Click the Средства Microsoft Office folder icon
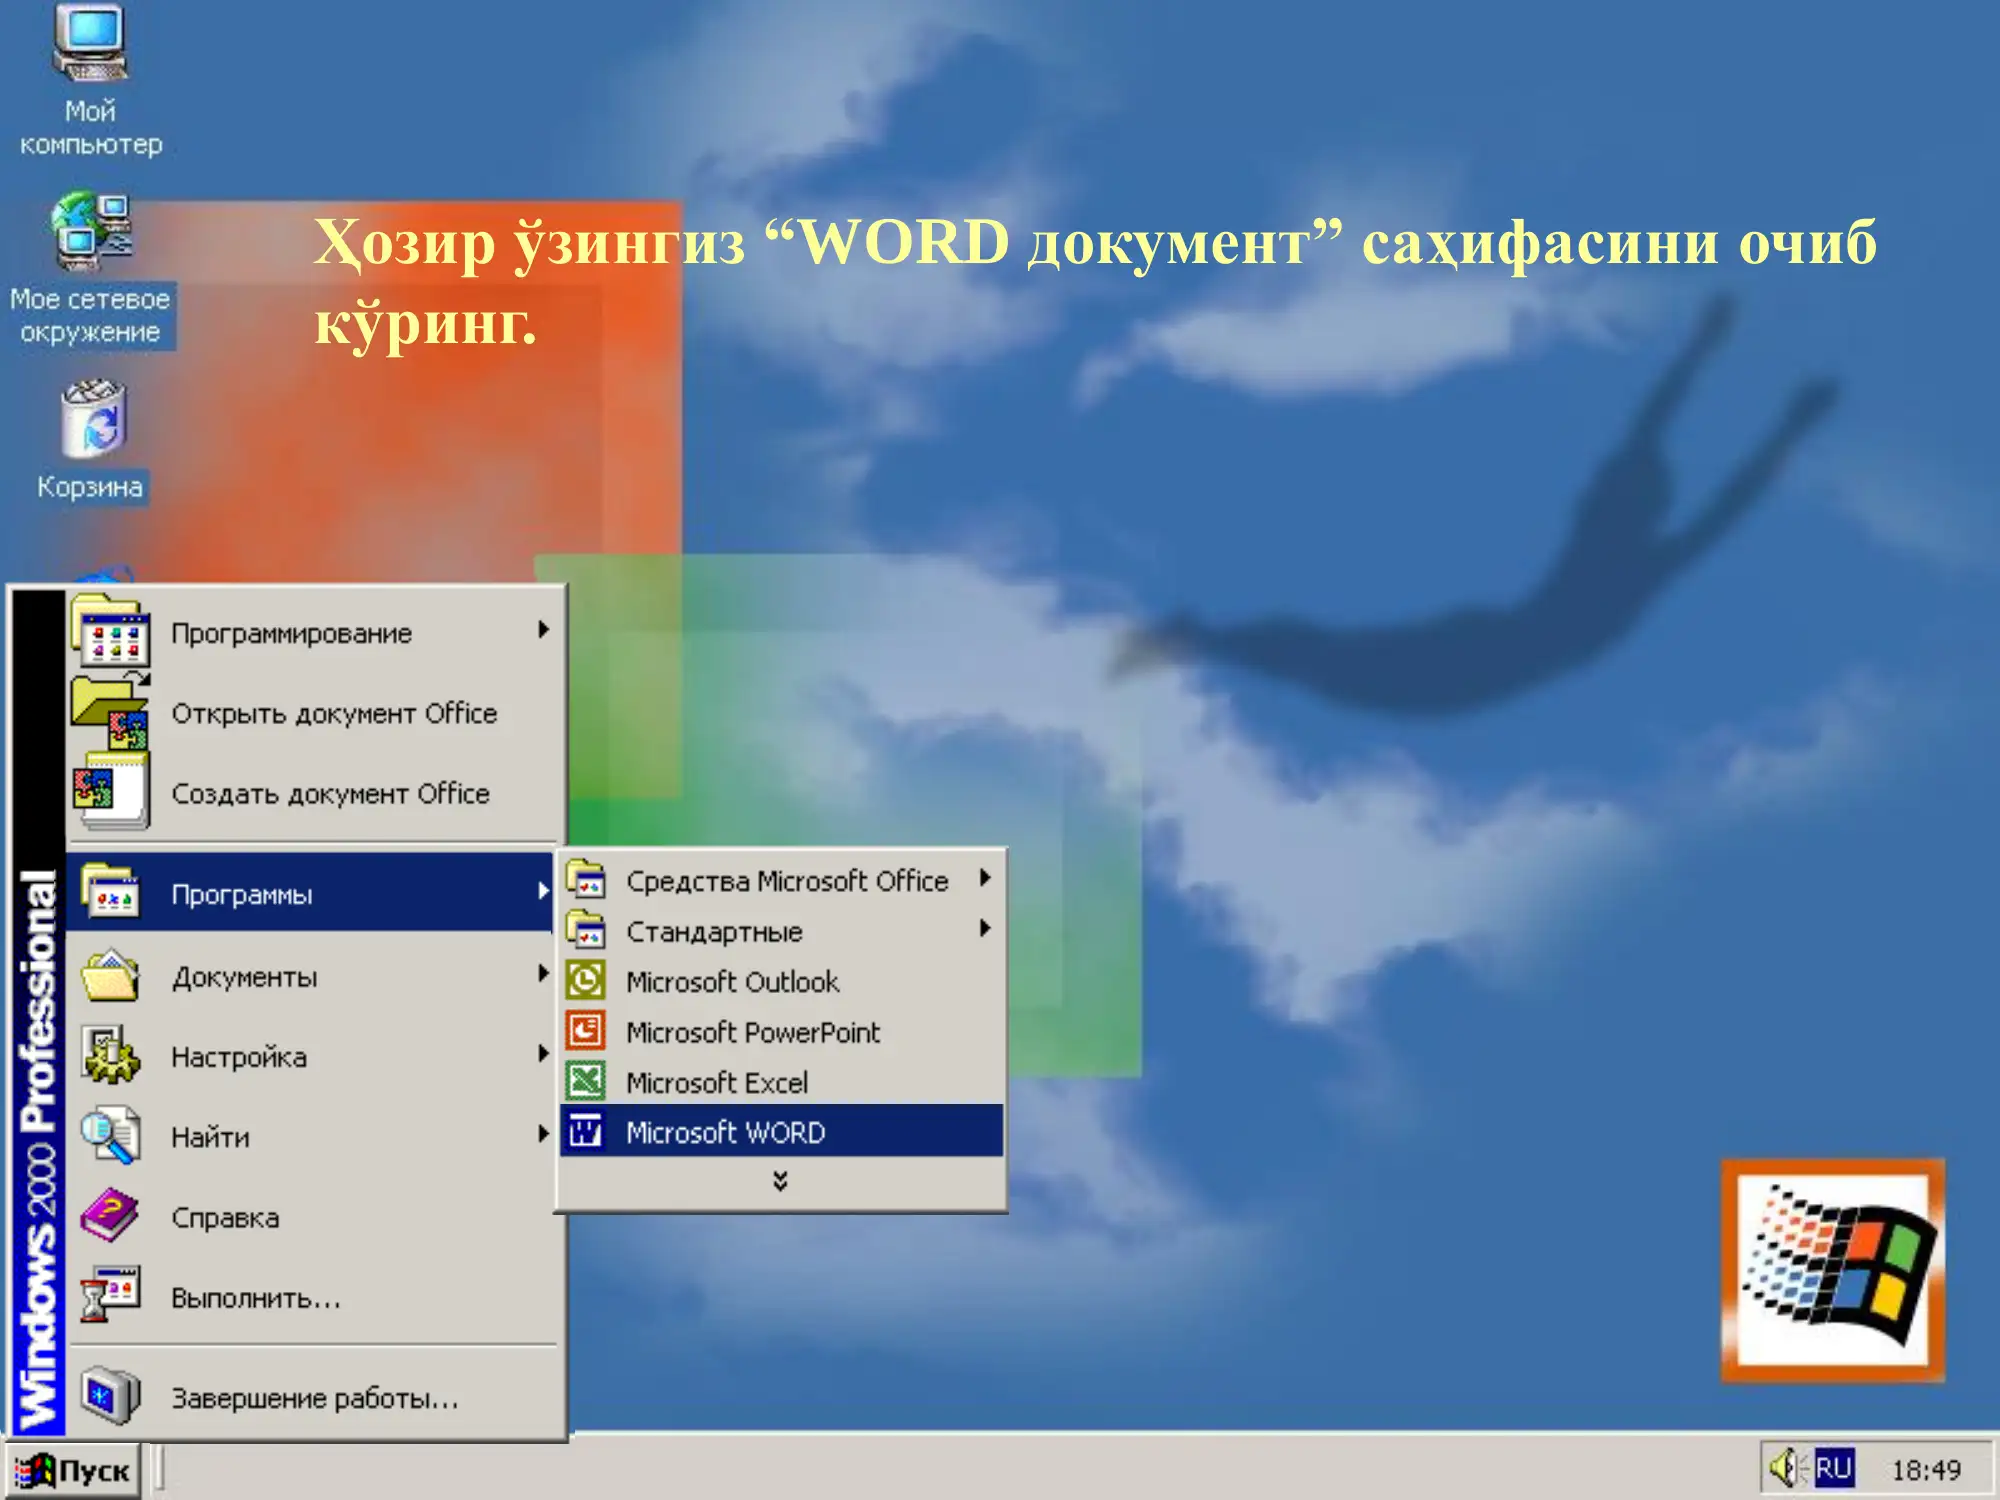Image resolution: width=2000 pixels, height=1500 pixels. (x=586, y=880)
